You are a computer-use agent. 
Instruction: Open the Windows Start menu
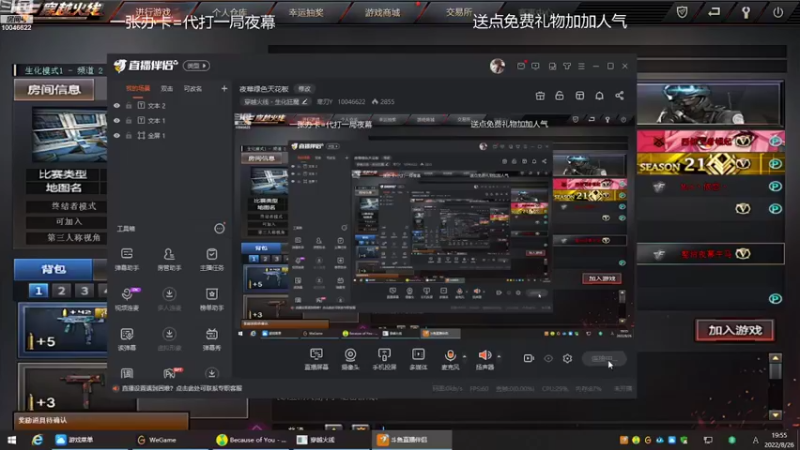(x=12, y=440)
